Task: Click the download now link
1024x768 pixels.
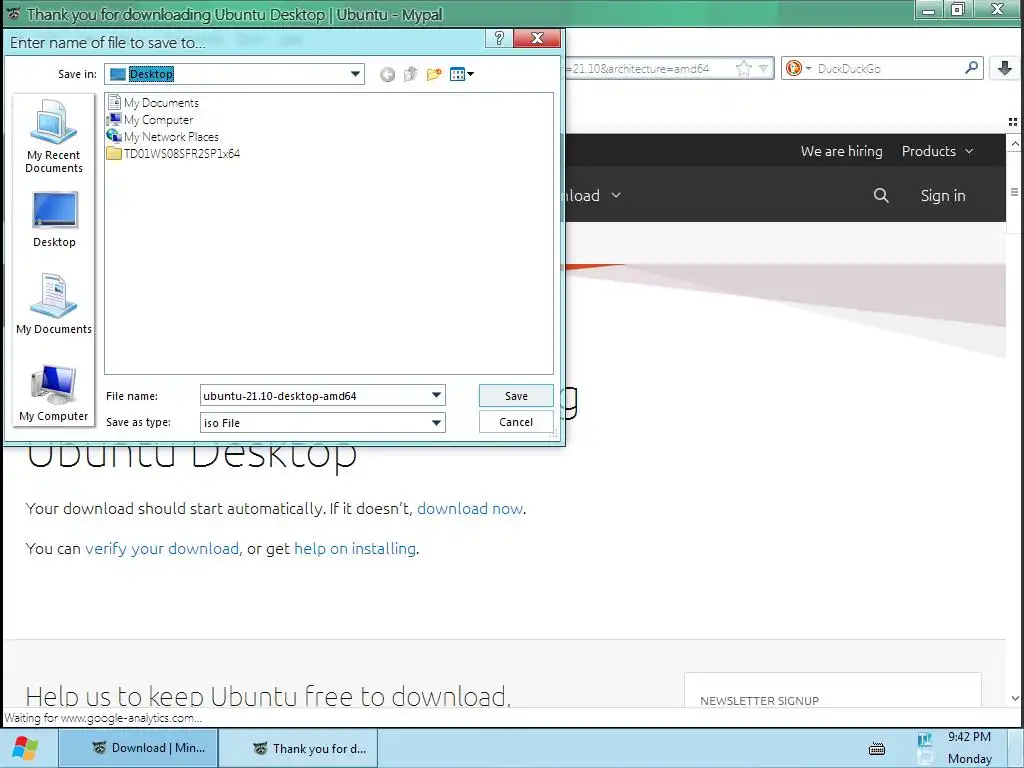Action: tap(470, 508)
